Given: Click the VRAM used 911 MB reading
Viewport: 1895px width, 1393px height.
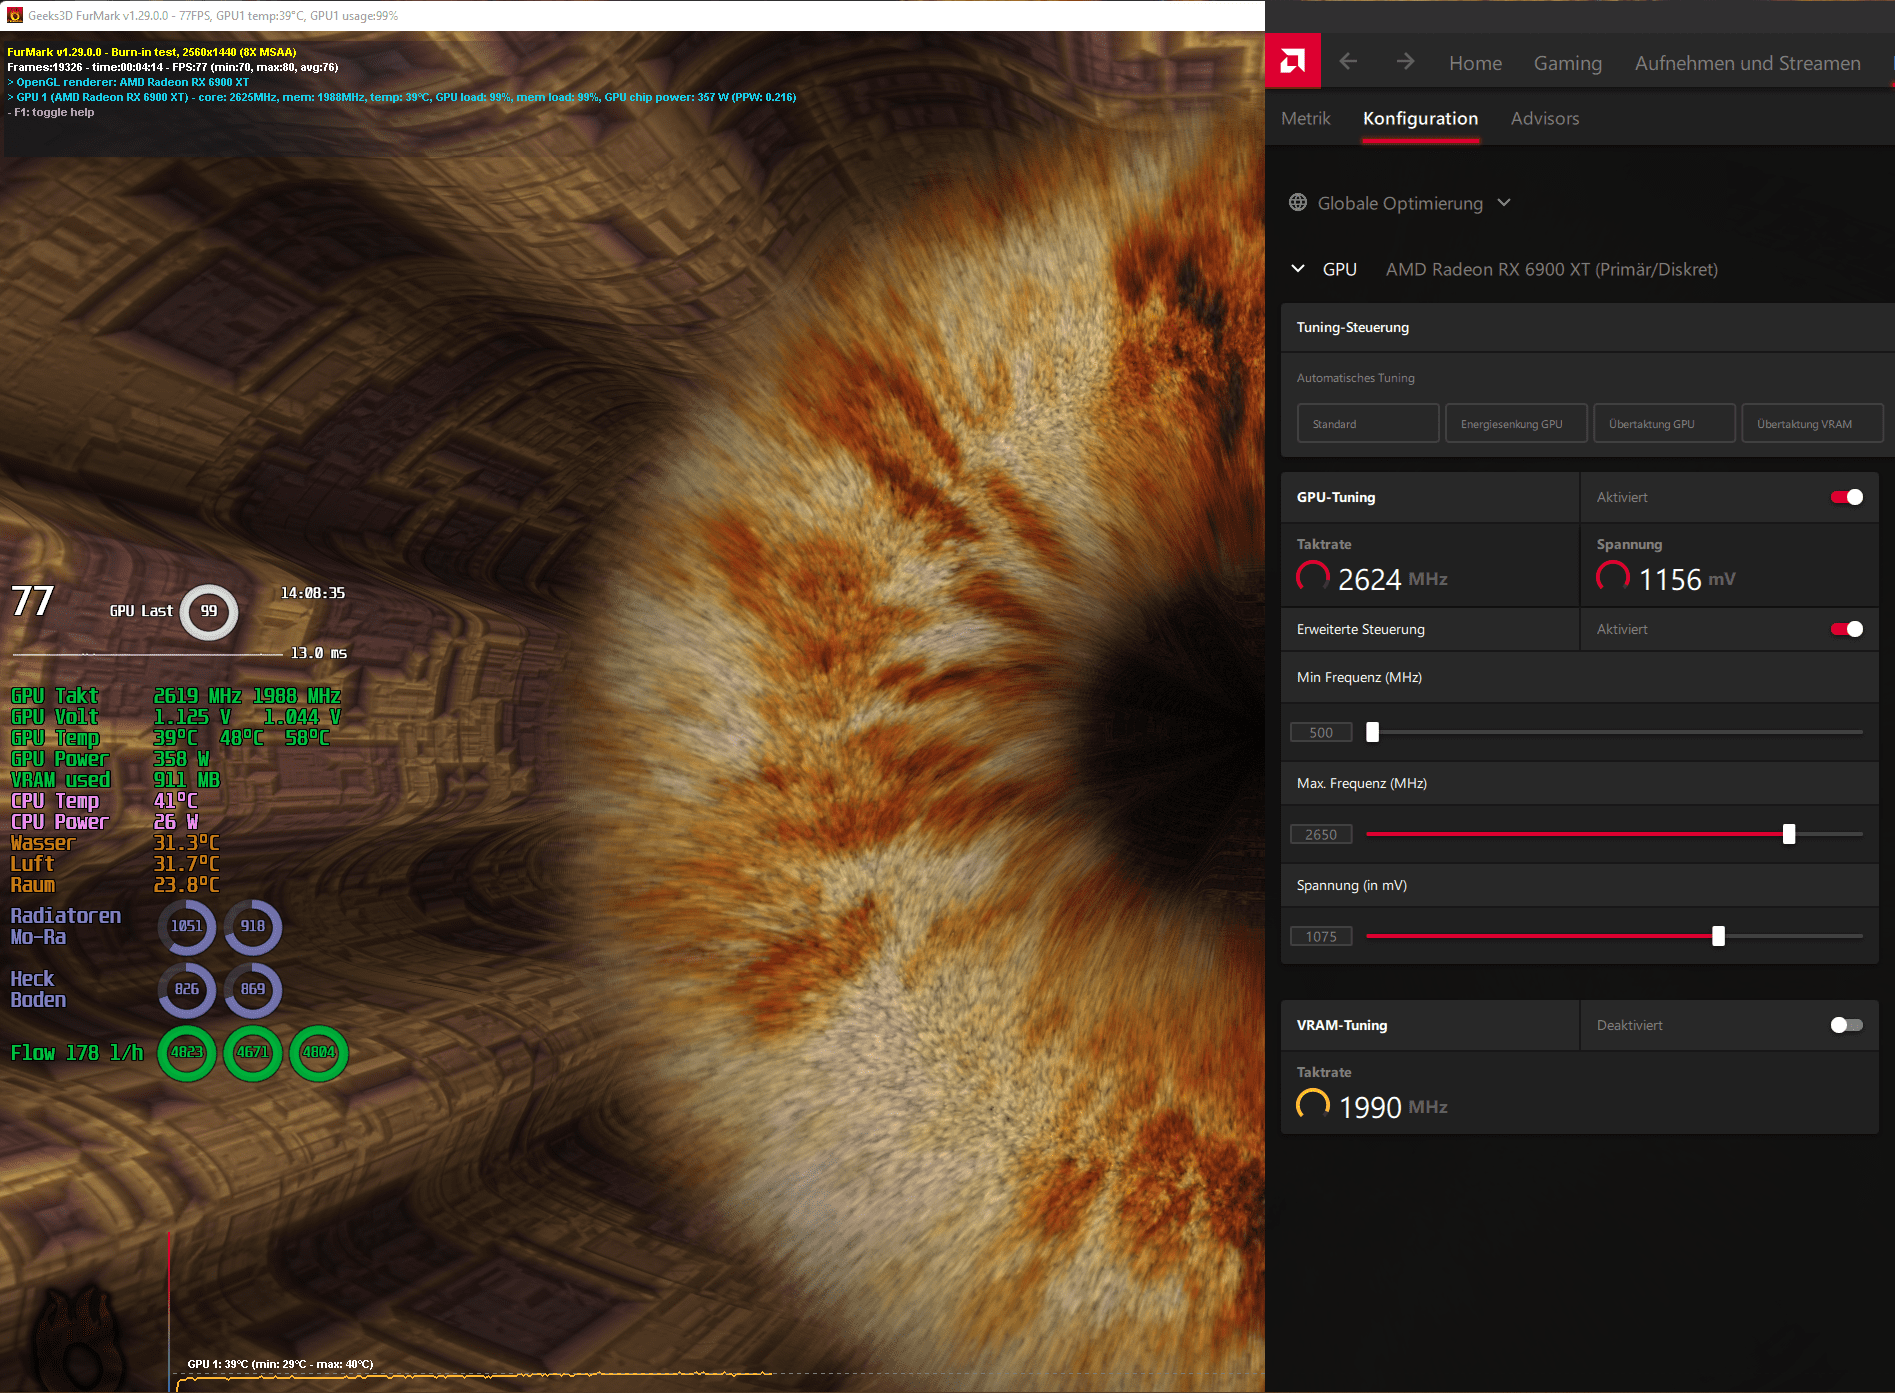Looking at the screenshot, I should (x=186, y=780).
